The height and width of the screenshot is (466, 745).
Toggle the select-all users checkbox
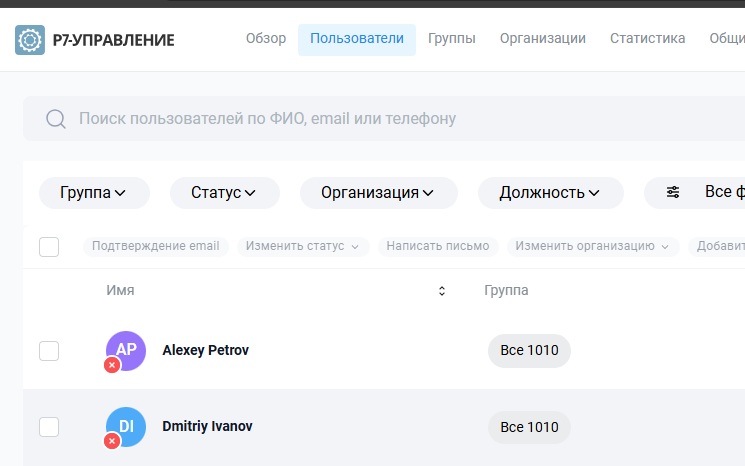point(49,246)
